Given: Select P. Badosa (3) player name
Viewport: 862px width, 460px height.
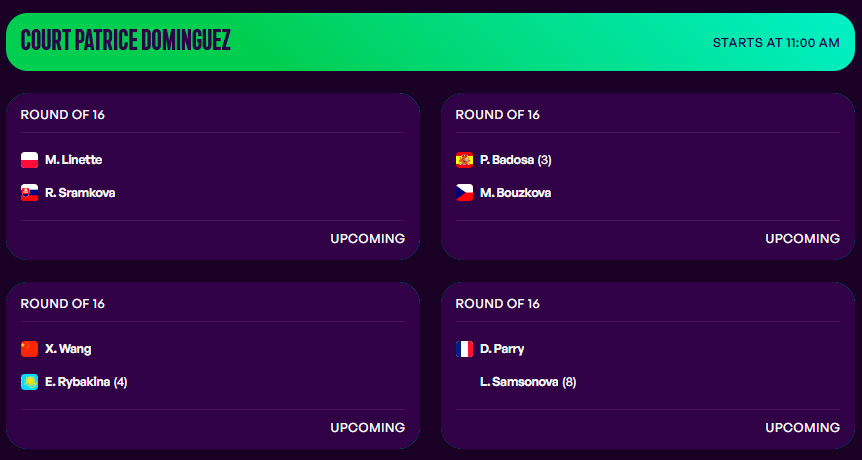Looking at the screenshot, I should [x=516, y=160].
